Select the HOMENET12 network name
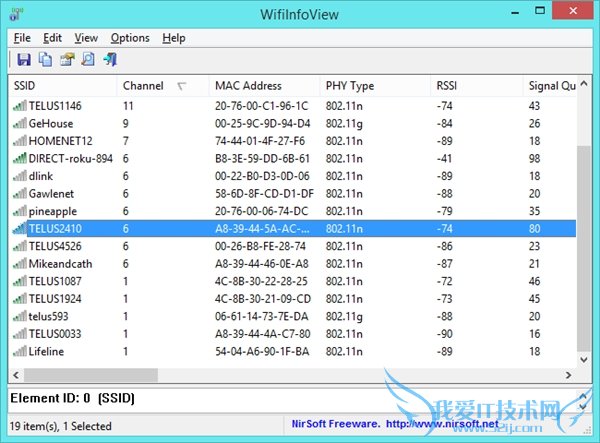 pyautogui.click(x=60, y=141)
